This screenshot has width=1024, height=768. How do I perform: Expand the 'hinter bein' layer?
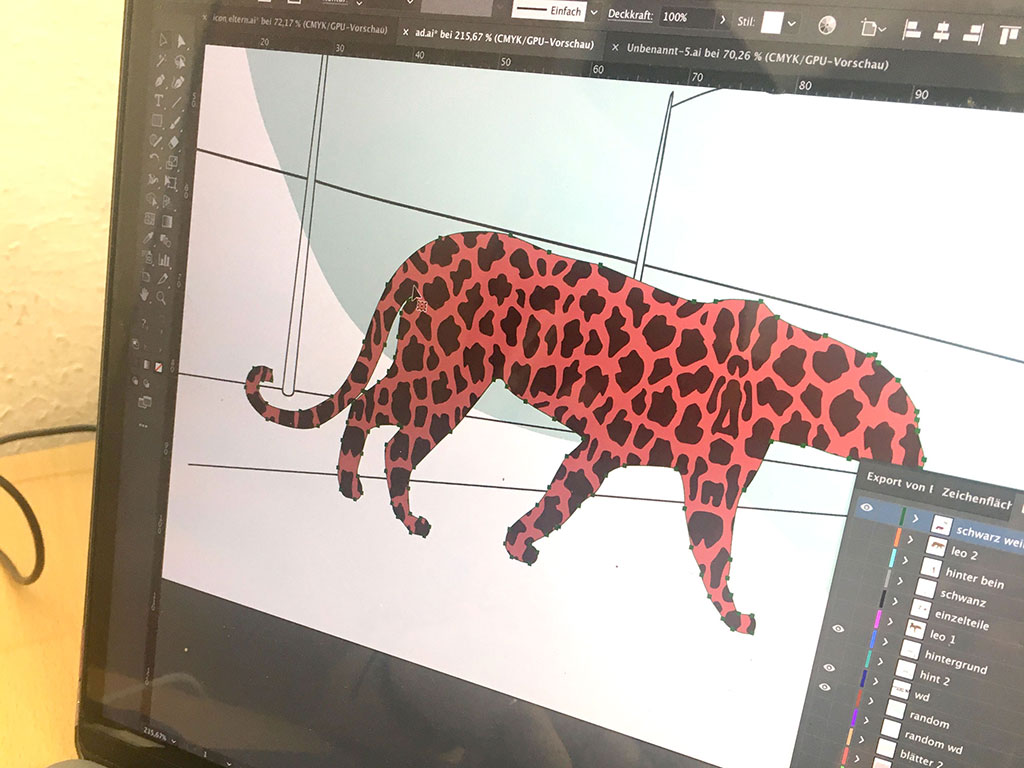[905, 560]
